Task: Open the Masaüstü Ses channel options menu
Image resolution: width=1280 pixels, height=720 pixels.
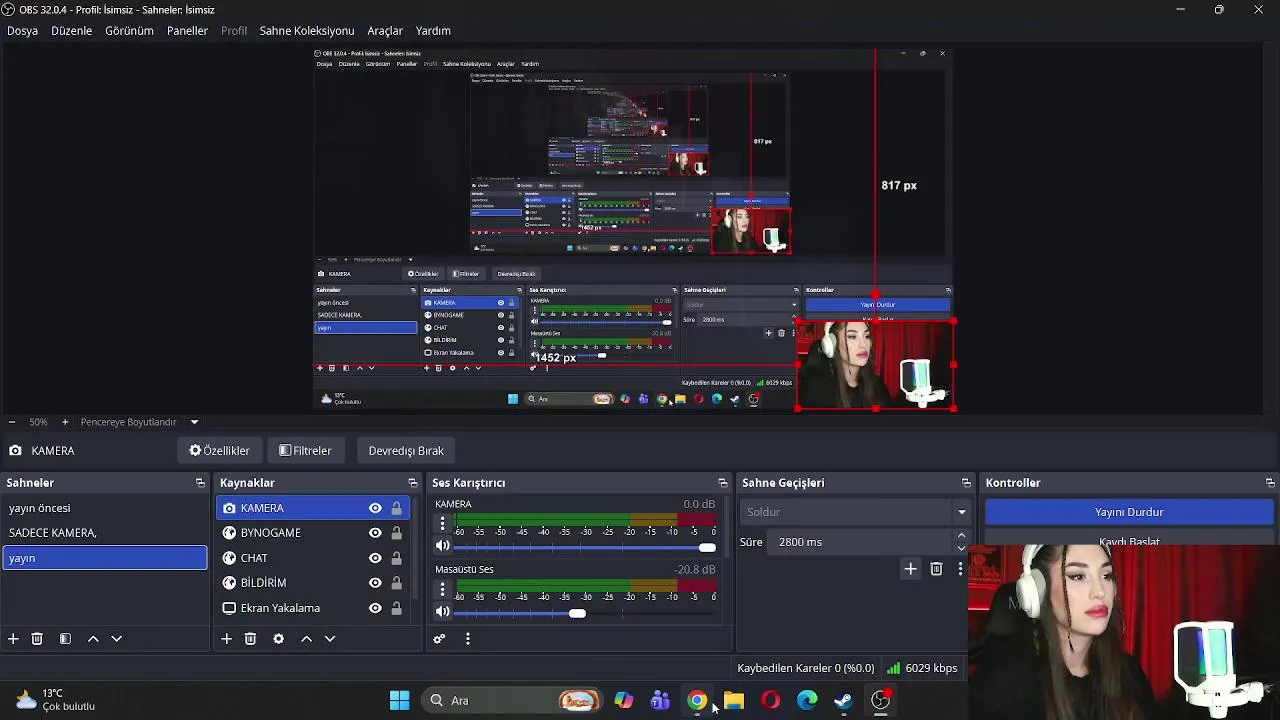Action: [442, 589]
